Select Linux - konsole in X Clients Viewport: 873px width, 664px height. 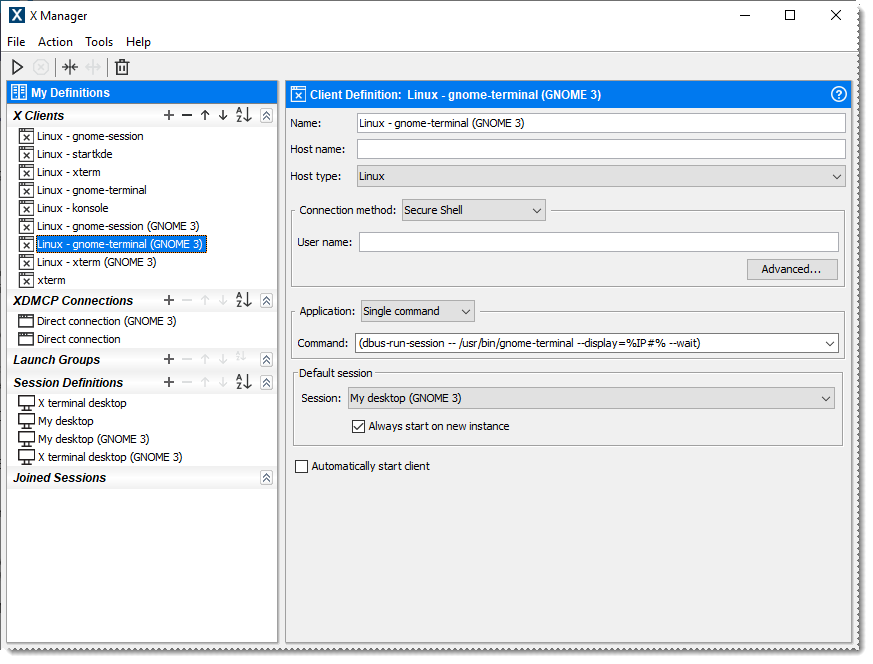pyautogui.click(x=72, y=208)
